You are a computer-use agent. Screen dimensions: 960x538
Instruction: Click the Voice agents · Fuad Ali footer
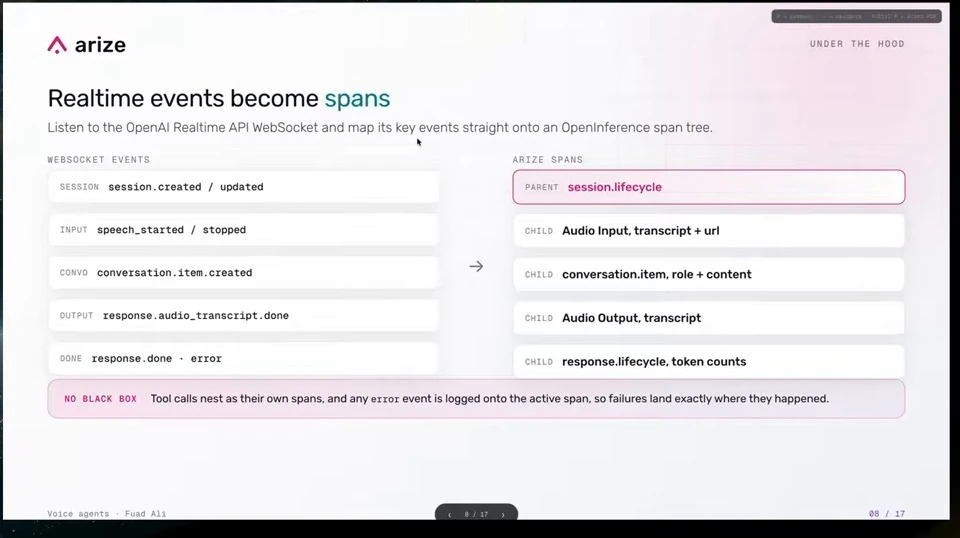107,514
